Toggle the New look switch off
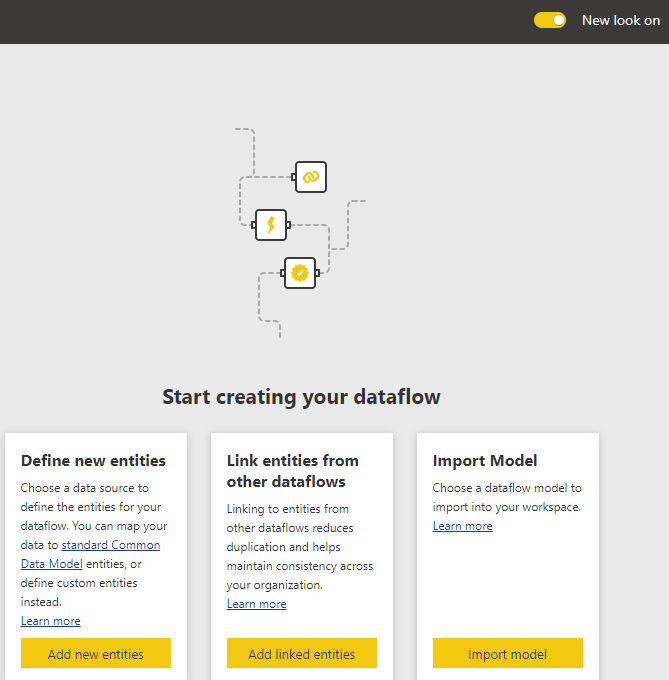The image size is (669, 680). 549,20
